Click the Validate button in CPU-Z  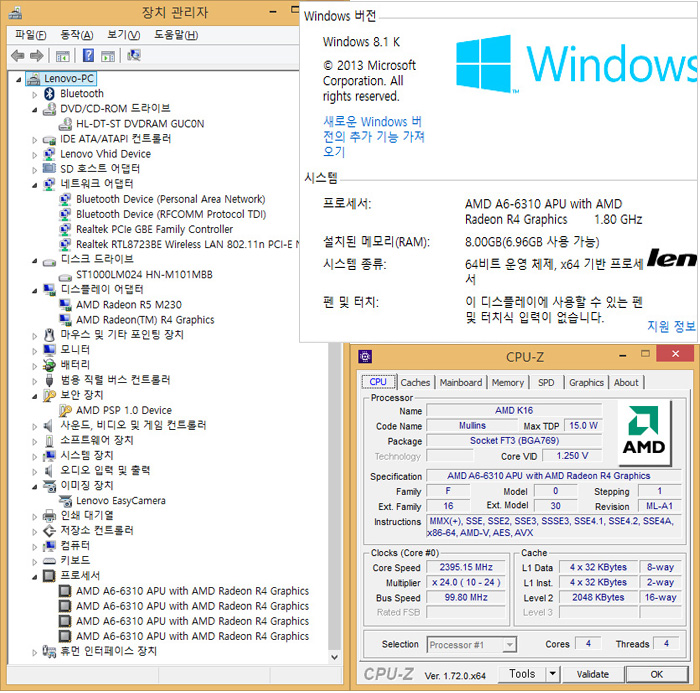point(592,674)
